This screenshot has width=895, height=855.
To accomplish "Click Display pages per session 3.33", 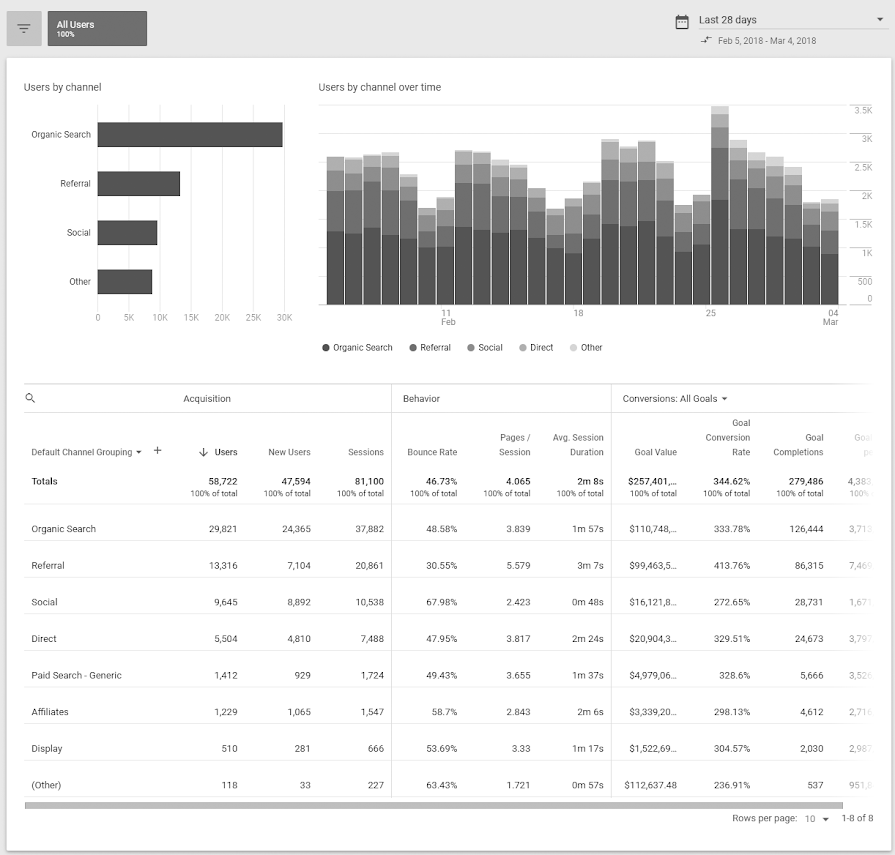I will pyautogui.click(x=521, y=748).
